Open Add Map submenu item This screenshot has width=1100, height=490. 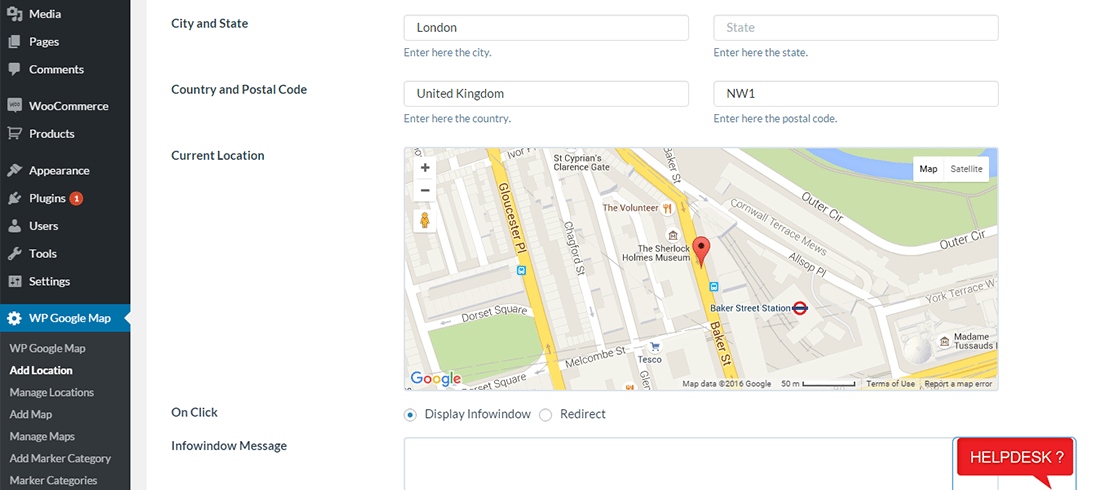point(31,414)
